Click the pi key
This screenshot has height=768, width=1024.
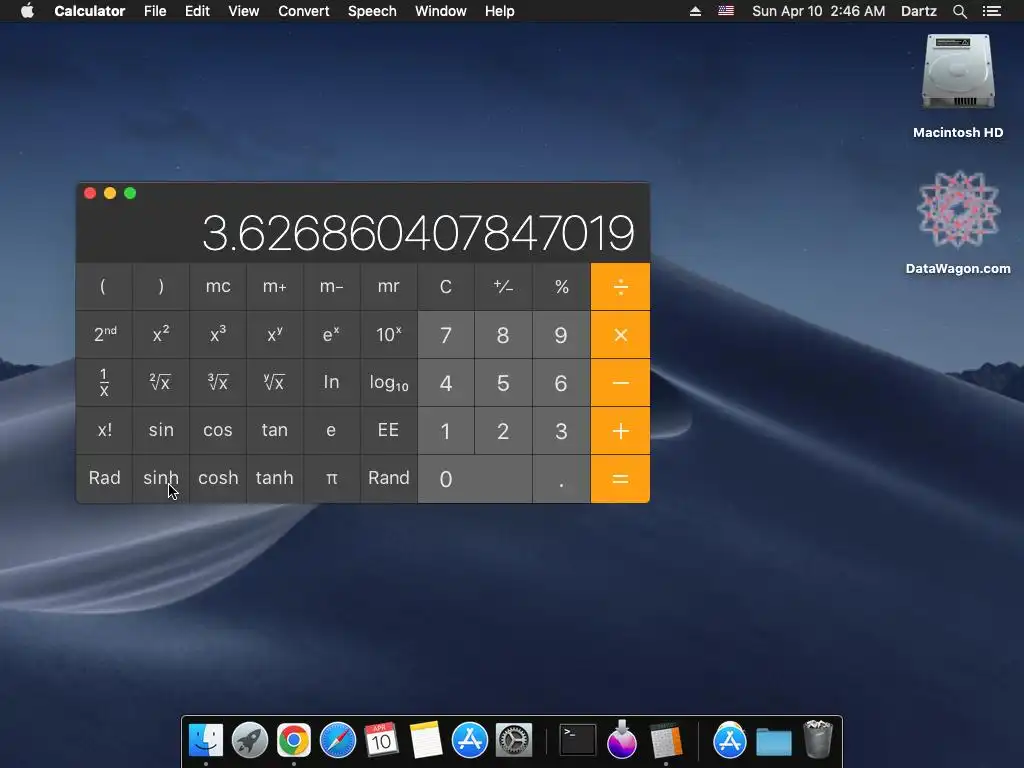click(332, 479)
